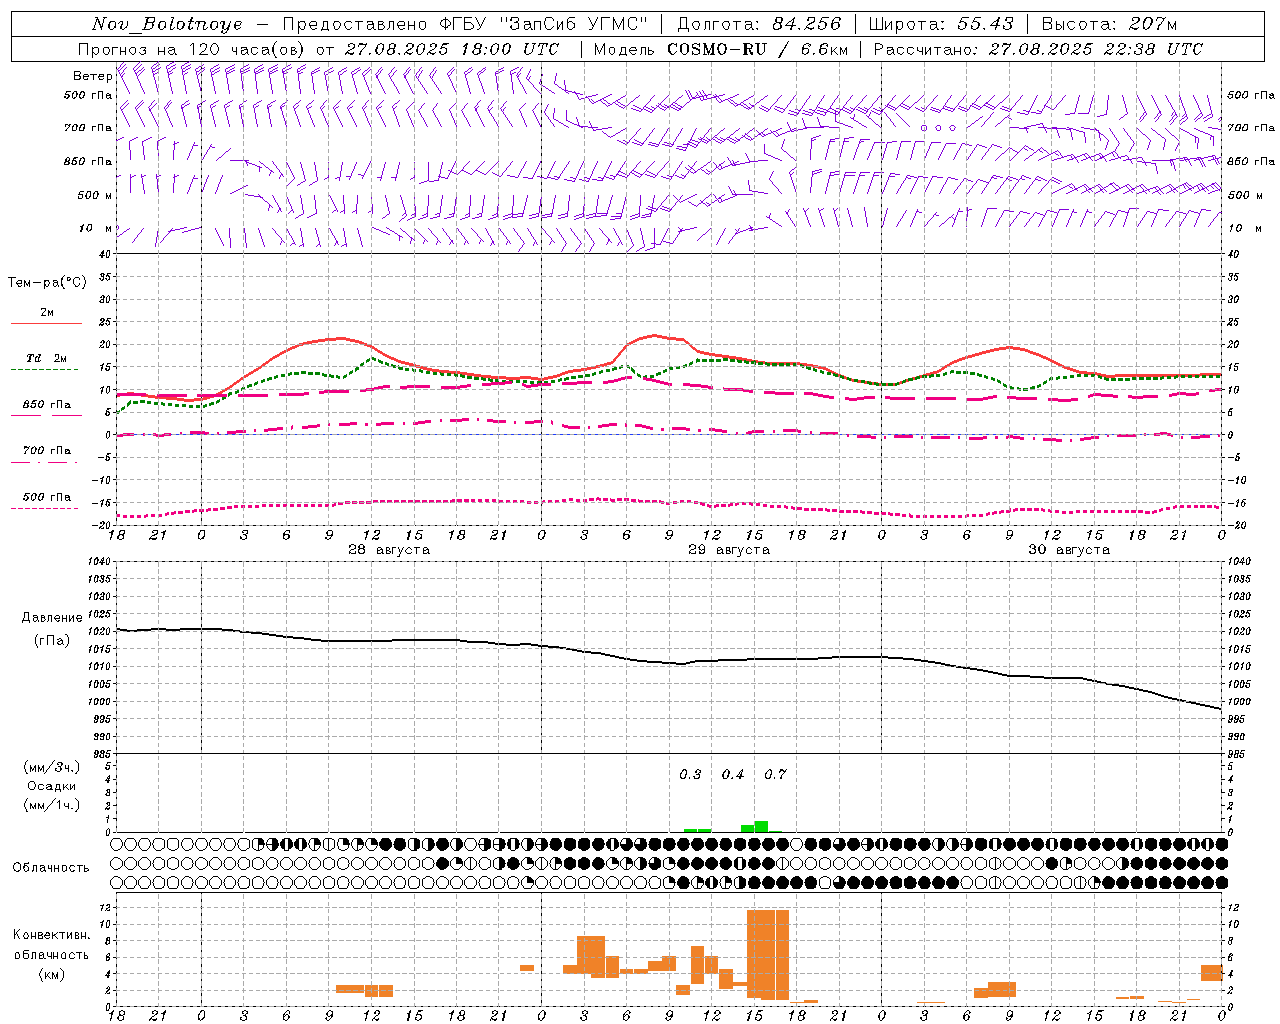Click the calm-wind circles at 700 гПа level
This screenshot has width=1280, height=1024.
click(x=938, y=128)
